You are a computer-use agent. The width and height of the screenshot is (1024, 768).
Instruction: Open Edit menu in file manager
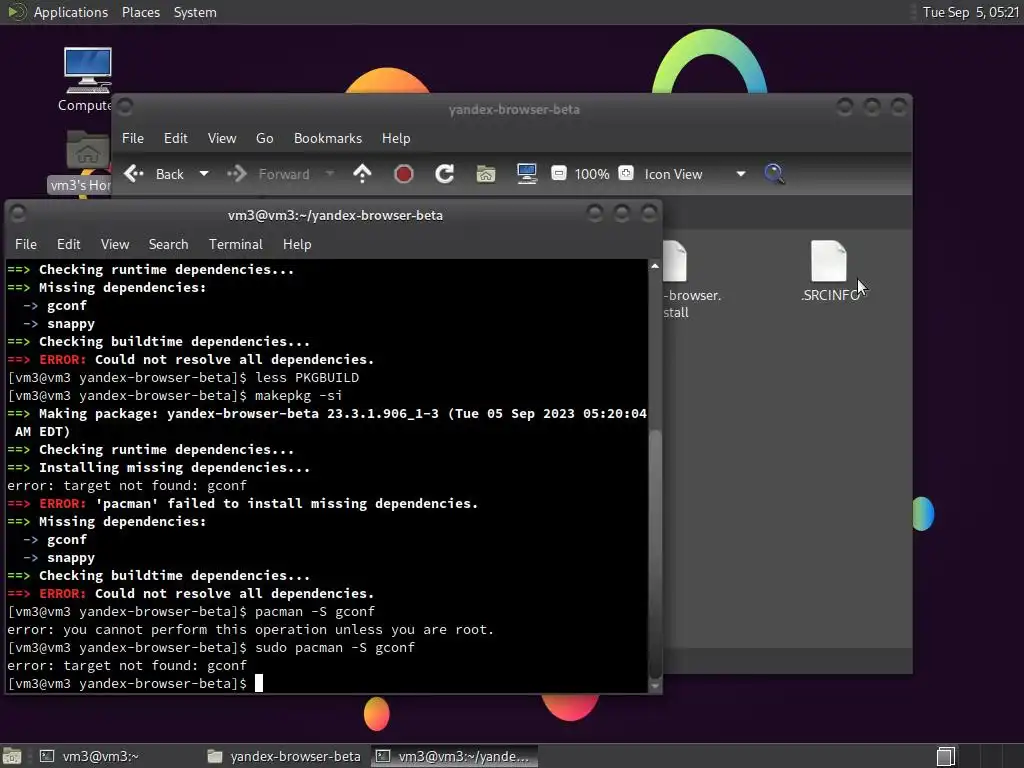click(176, 138)
